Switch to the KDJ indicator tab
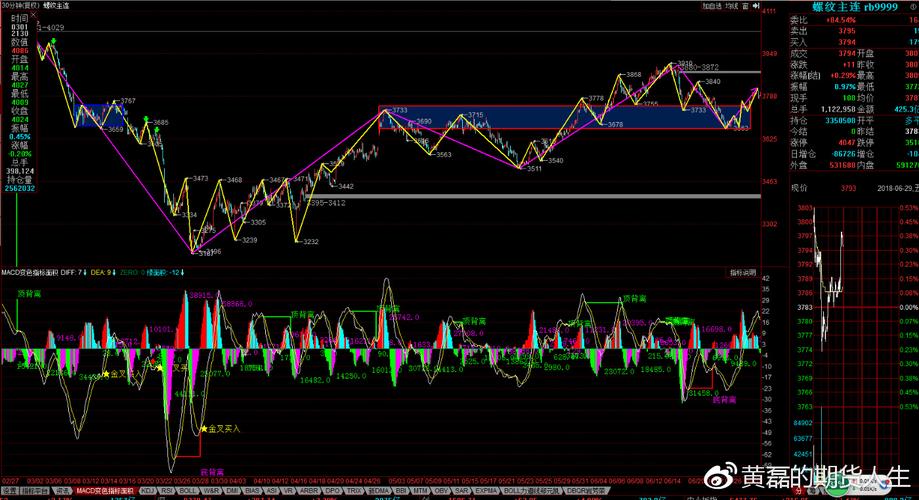Screen dimensions: 919x500 click(148, 491)
